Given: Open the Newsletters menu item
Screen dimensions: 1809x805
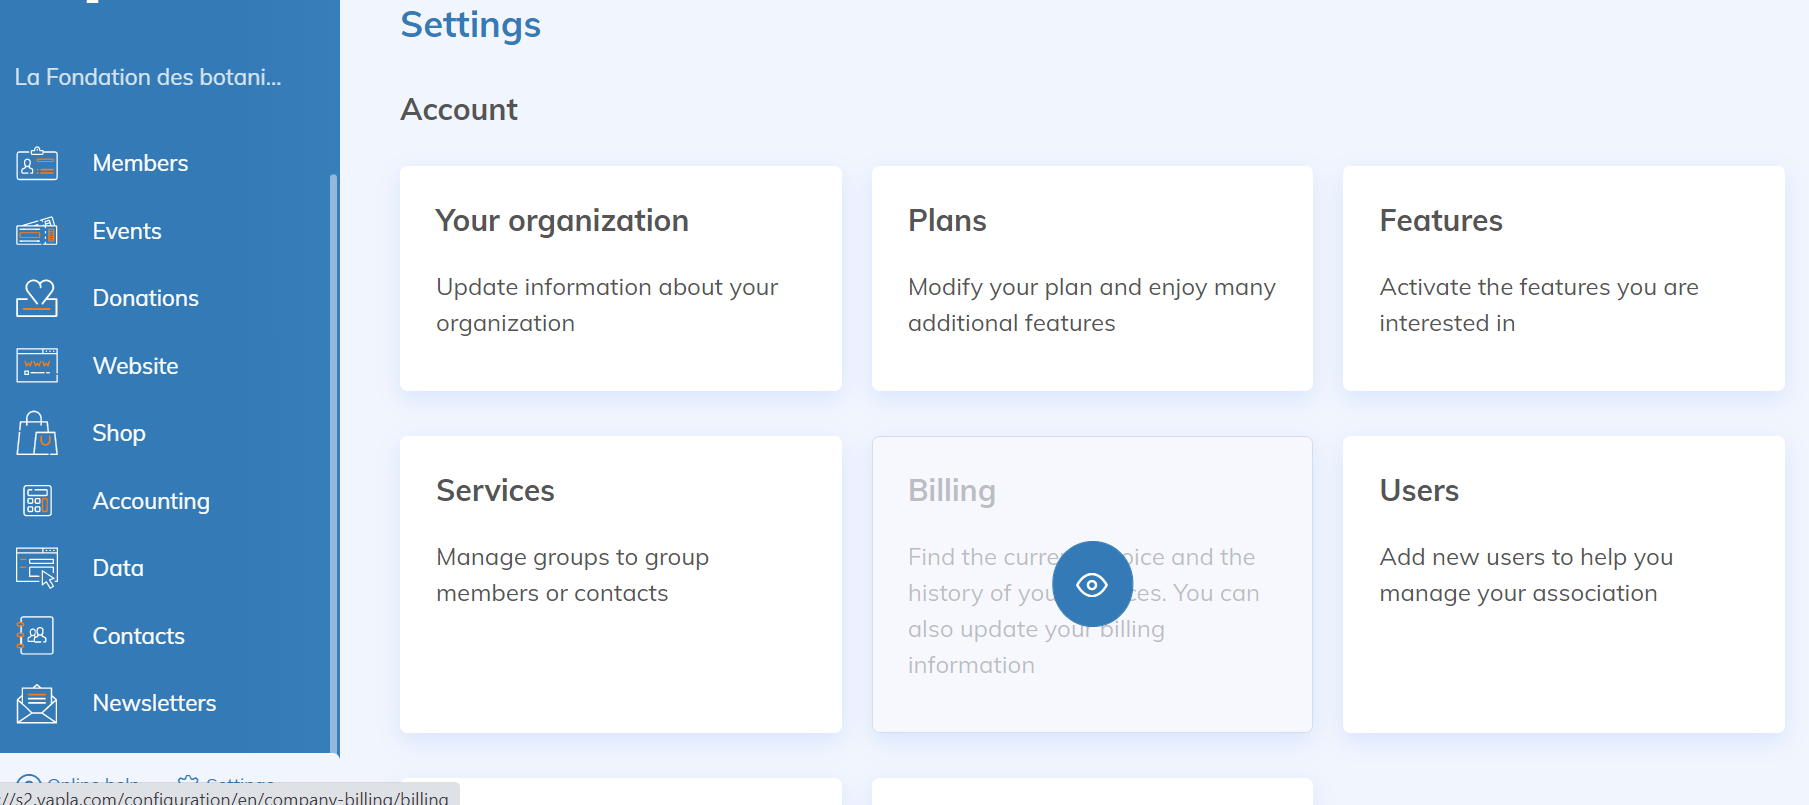Looking at the screenshot, I should 154,703.
